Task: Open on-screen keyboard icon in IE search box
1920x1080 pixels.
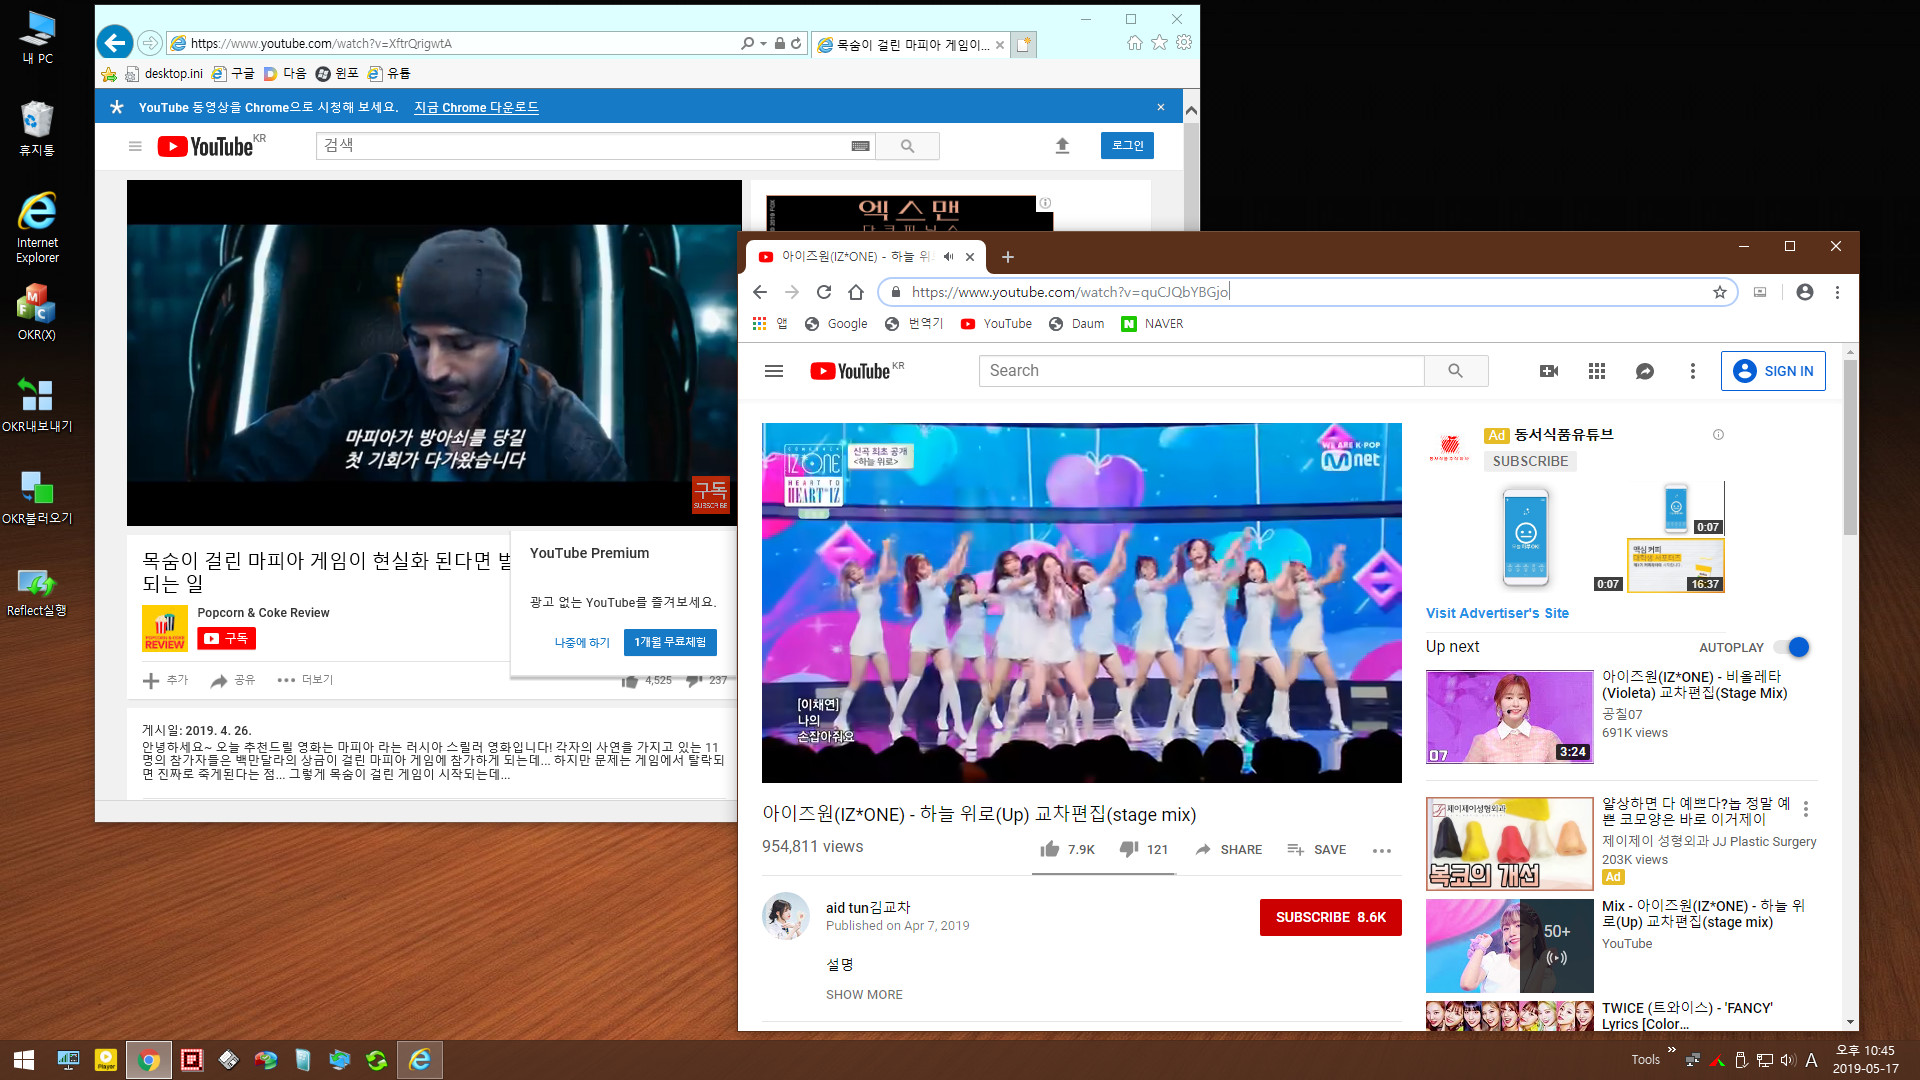Action: point(860,146)
